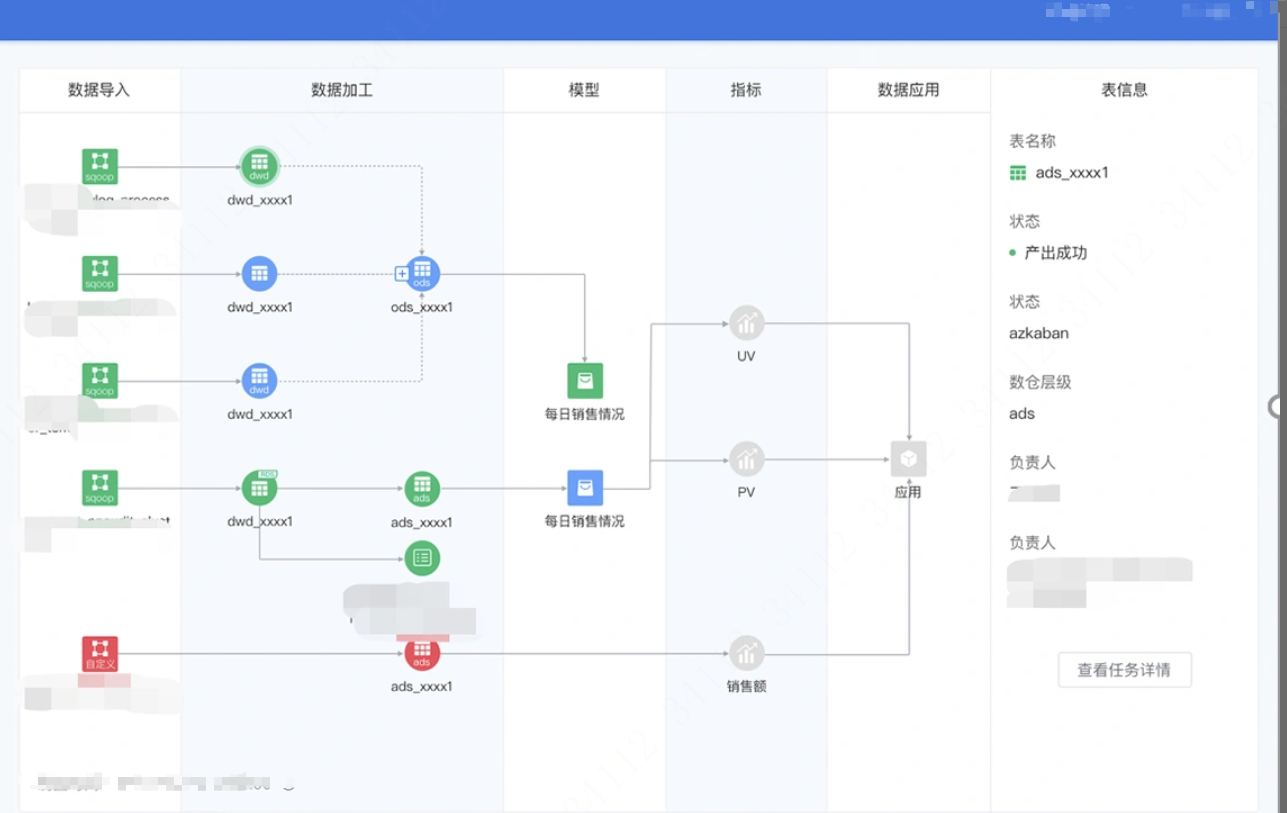Select green dwd table node with RDS badge

click(259, 488)
